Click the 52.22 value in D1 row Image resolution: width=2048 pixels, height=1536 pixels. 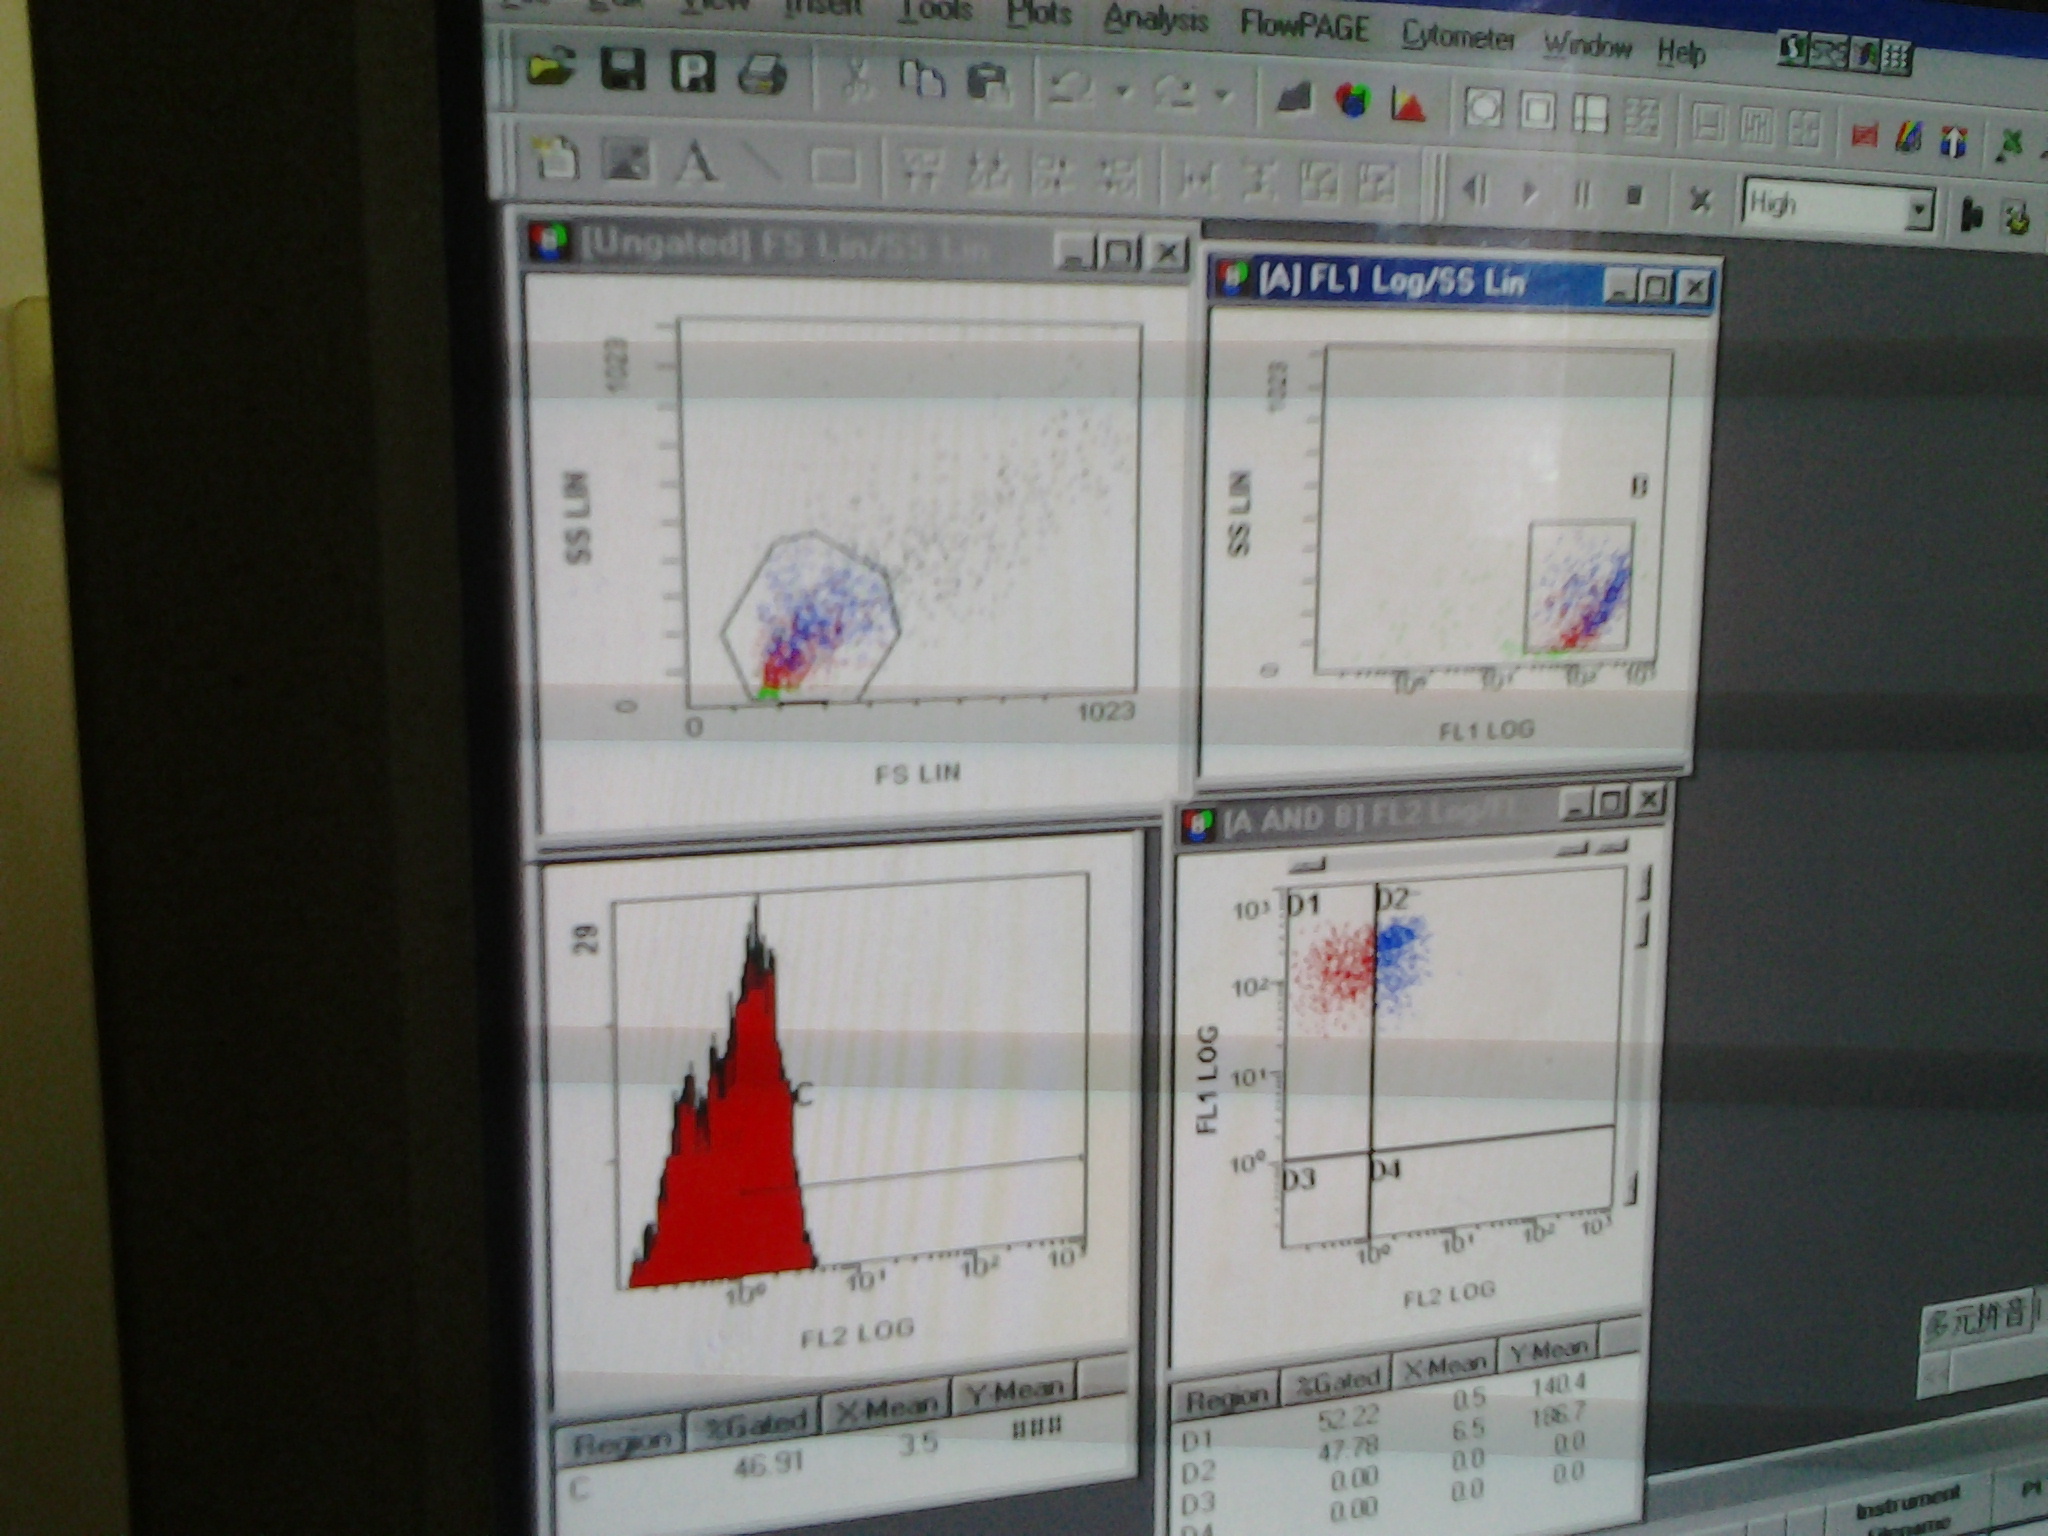click(1349, 1416)
